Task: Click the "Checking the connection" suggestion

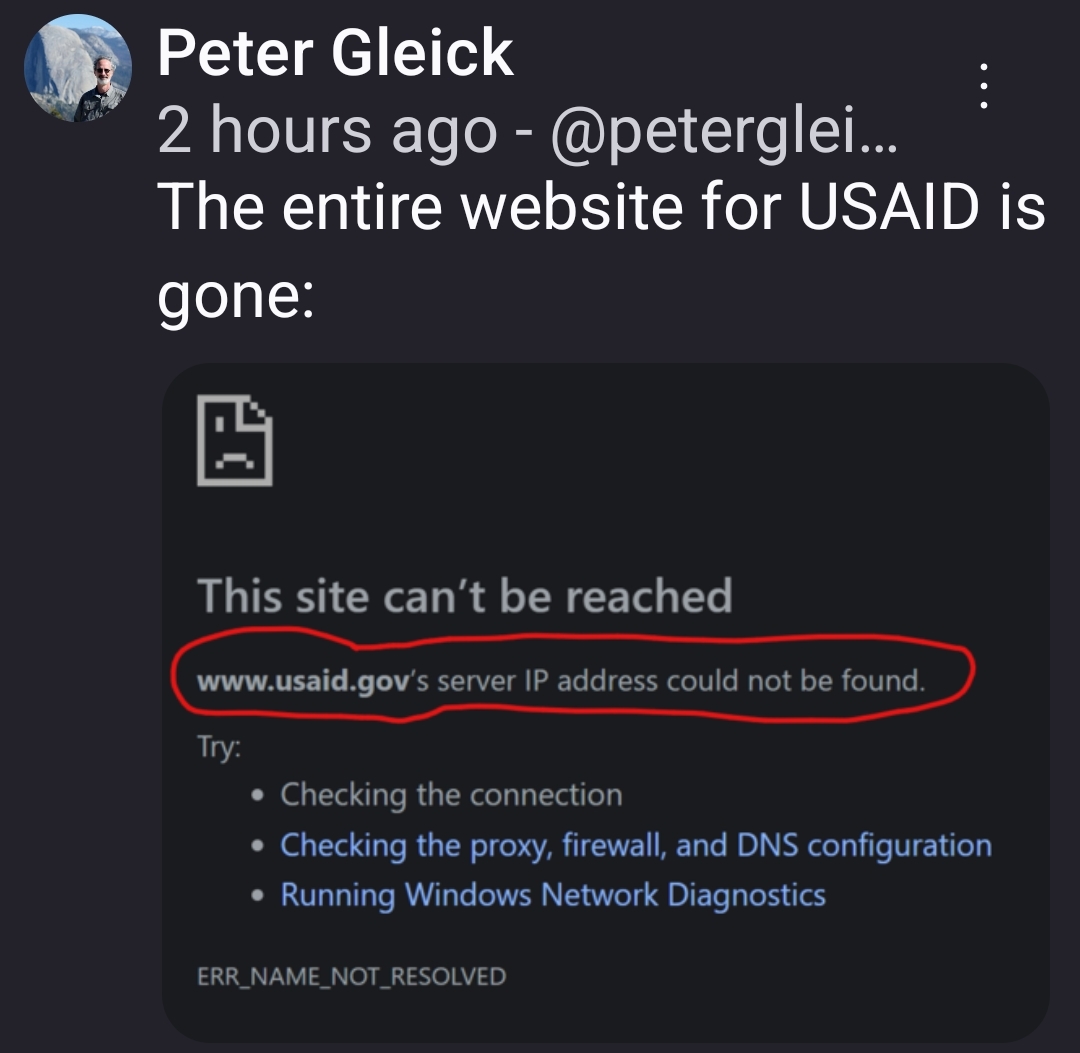Action: pyautogui.click(x=451, y=795)
